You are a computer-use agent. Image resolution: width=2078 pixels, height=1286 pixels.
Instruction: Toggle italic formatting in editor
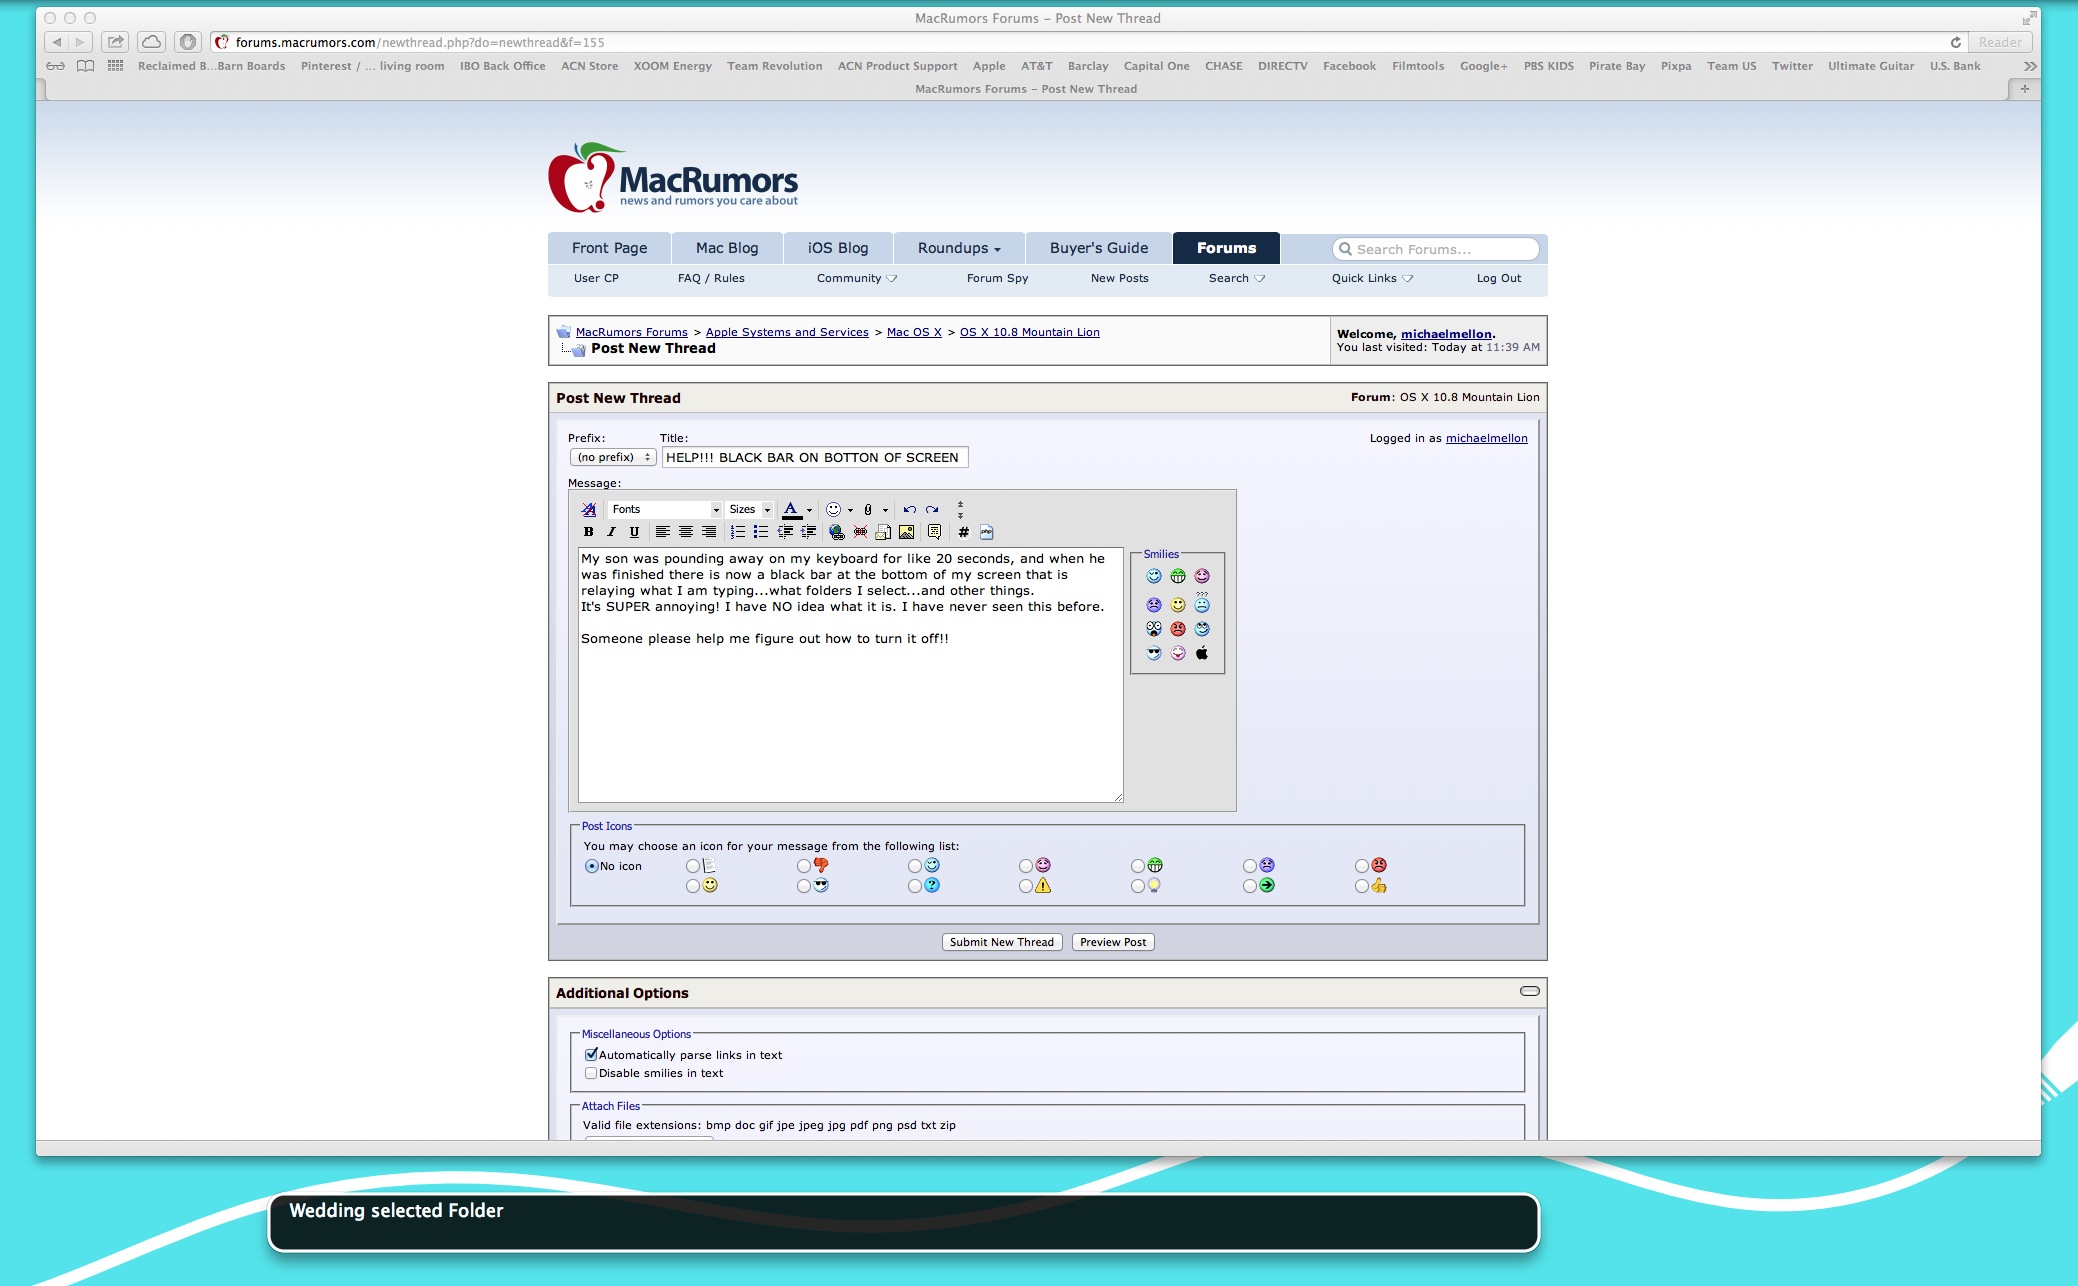tap(611, 532)
